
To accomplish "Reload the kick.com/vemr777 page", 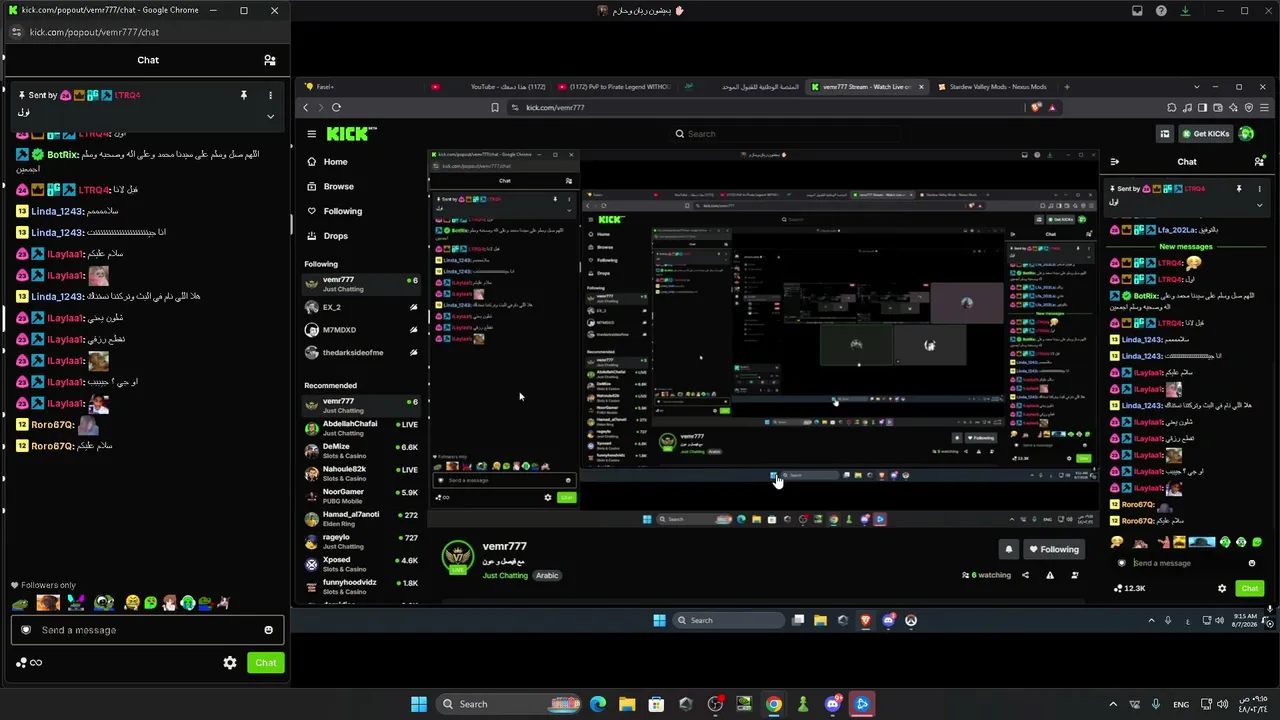I will (336, 108).
